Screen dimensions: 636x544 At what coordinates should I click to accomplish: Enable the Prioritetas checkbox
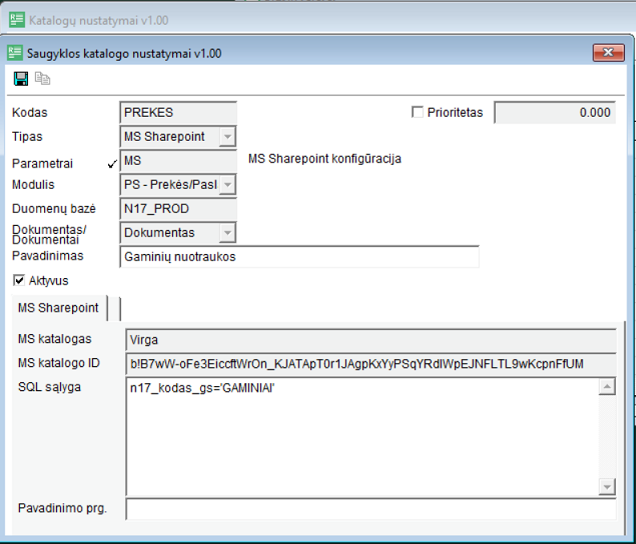(418, 112)
